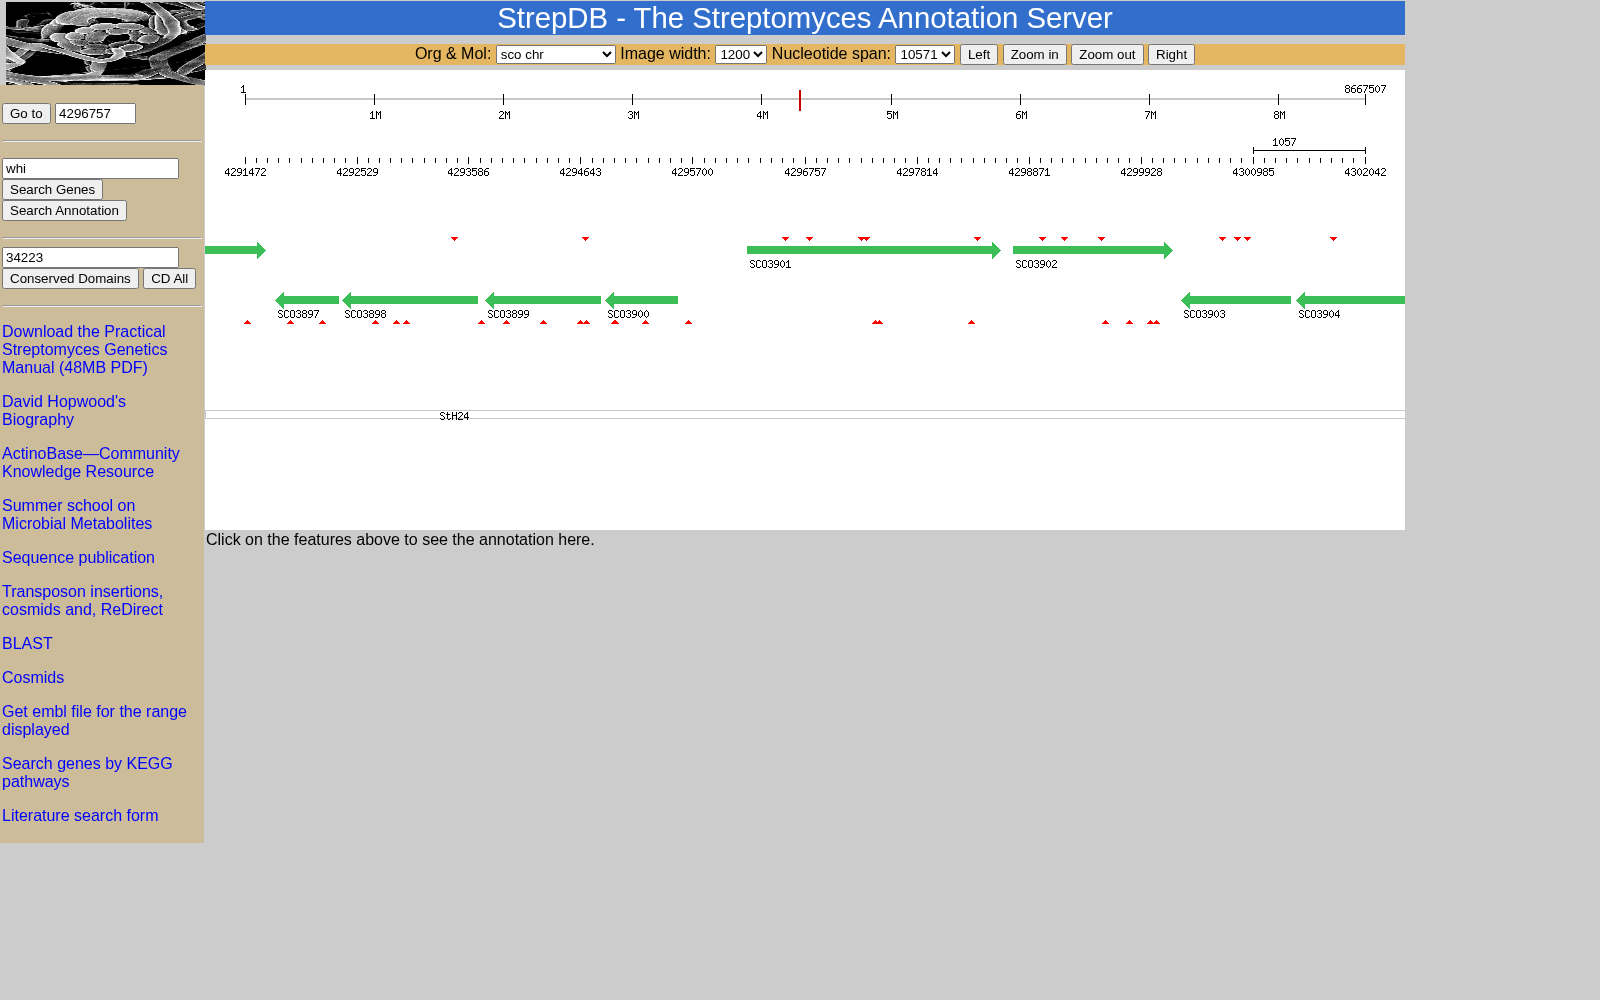Focus the gene search field containing 'whi'
Image resolution: width=1600 pixels, height=1000 pixels.
click(90, 168)
